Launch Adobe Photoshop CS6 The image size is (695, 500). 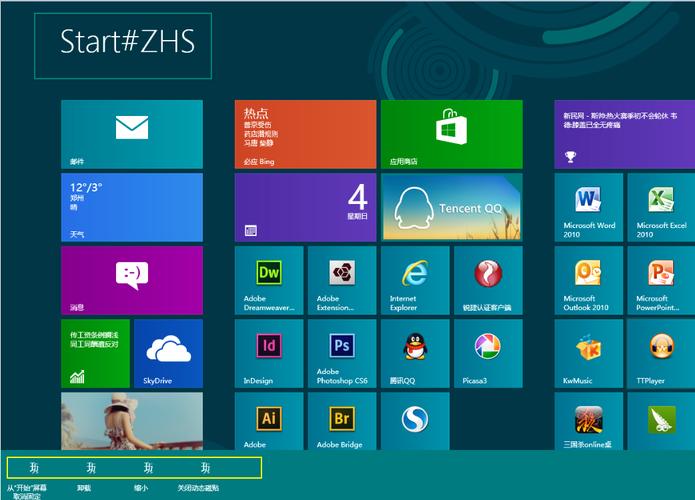(342, 354)
